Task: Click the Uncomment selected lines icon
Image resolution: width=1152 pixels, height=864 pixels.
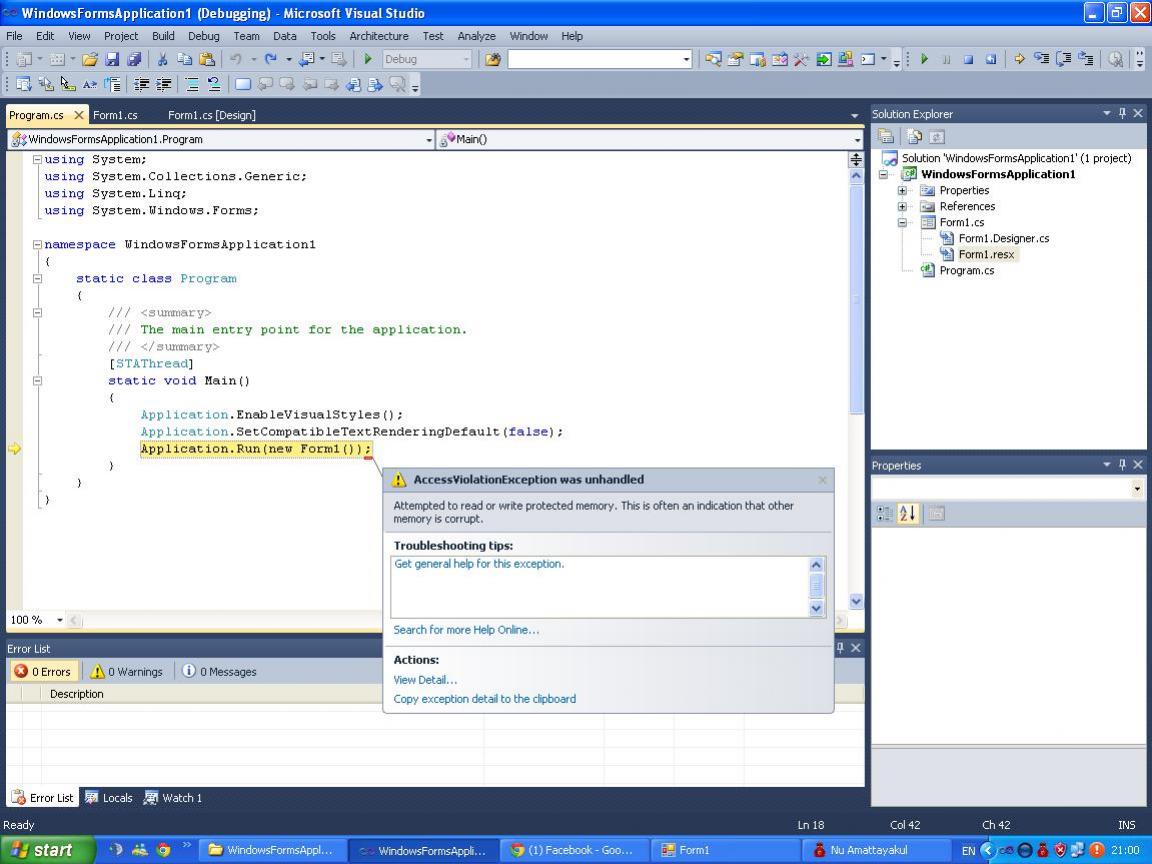Action: pyautogui.click(x=214, y=84)
